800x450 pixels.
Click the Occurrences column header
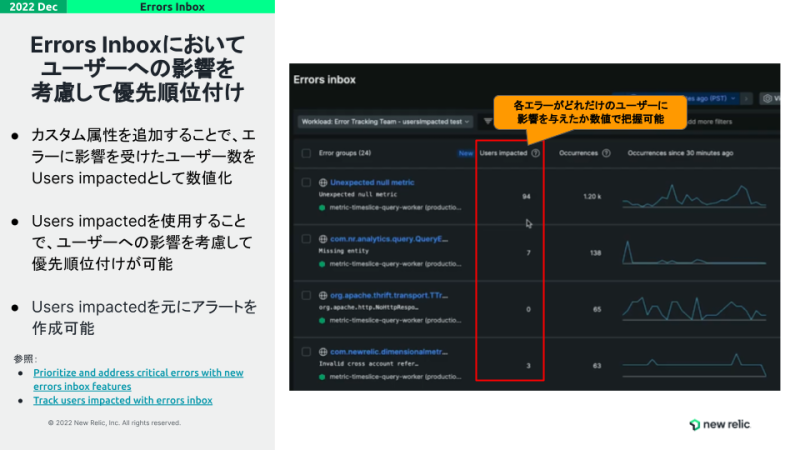[578, 153]
